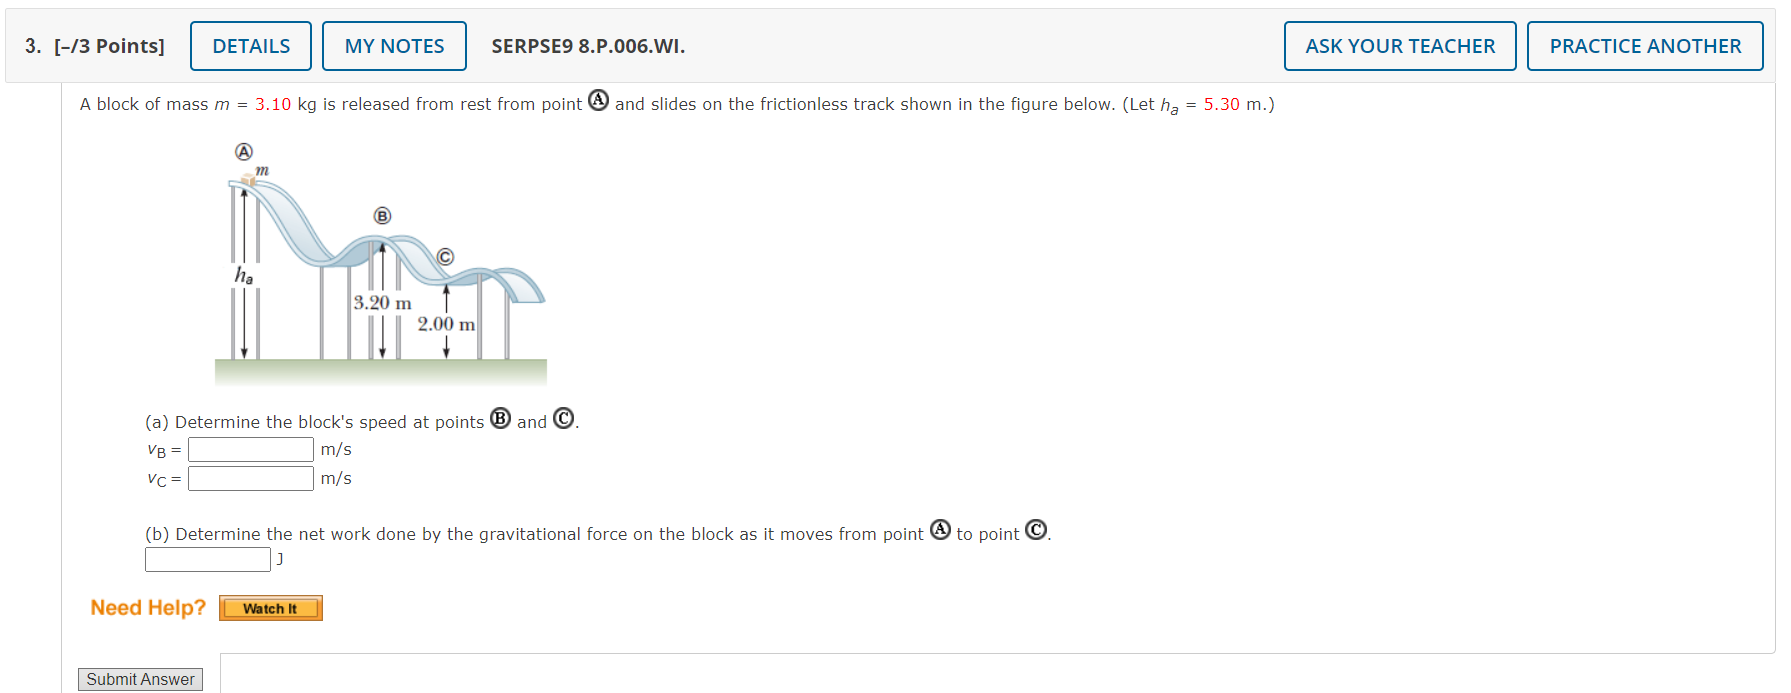This screenshot has height=693, width=1791.
Task: Click the circled C icon in part (a)
Action: [x=562, y=419]
